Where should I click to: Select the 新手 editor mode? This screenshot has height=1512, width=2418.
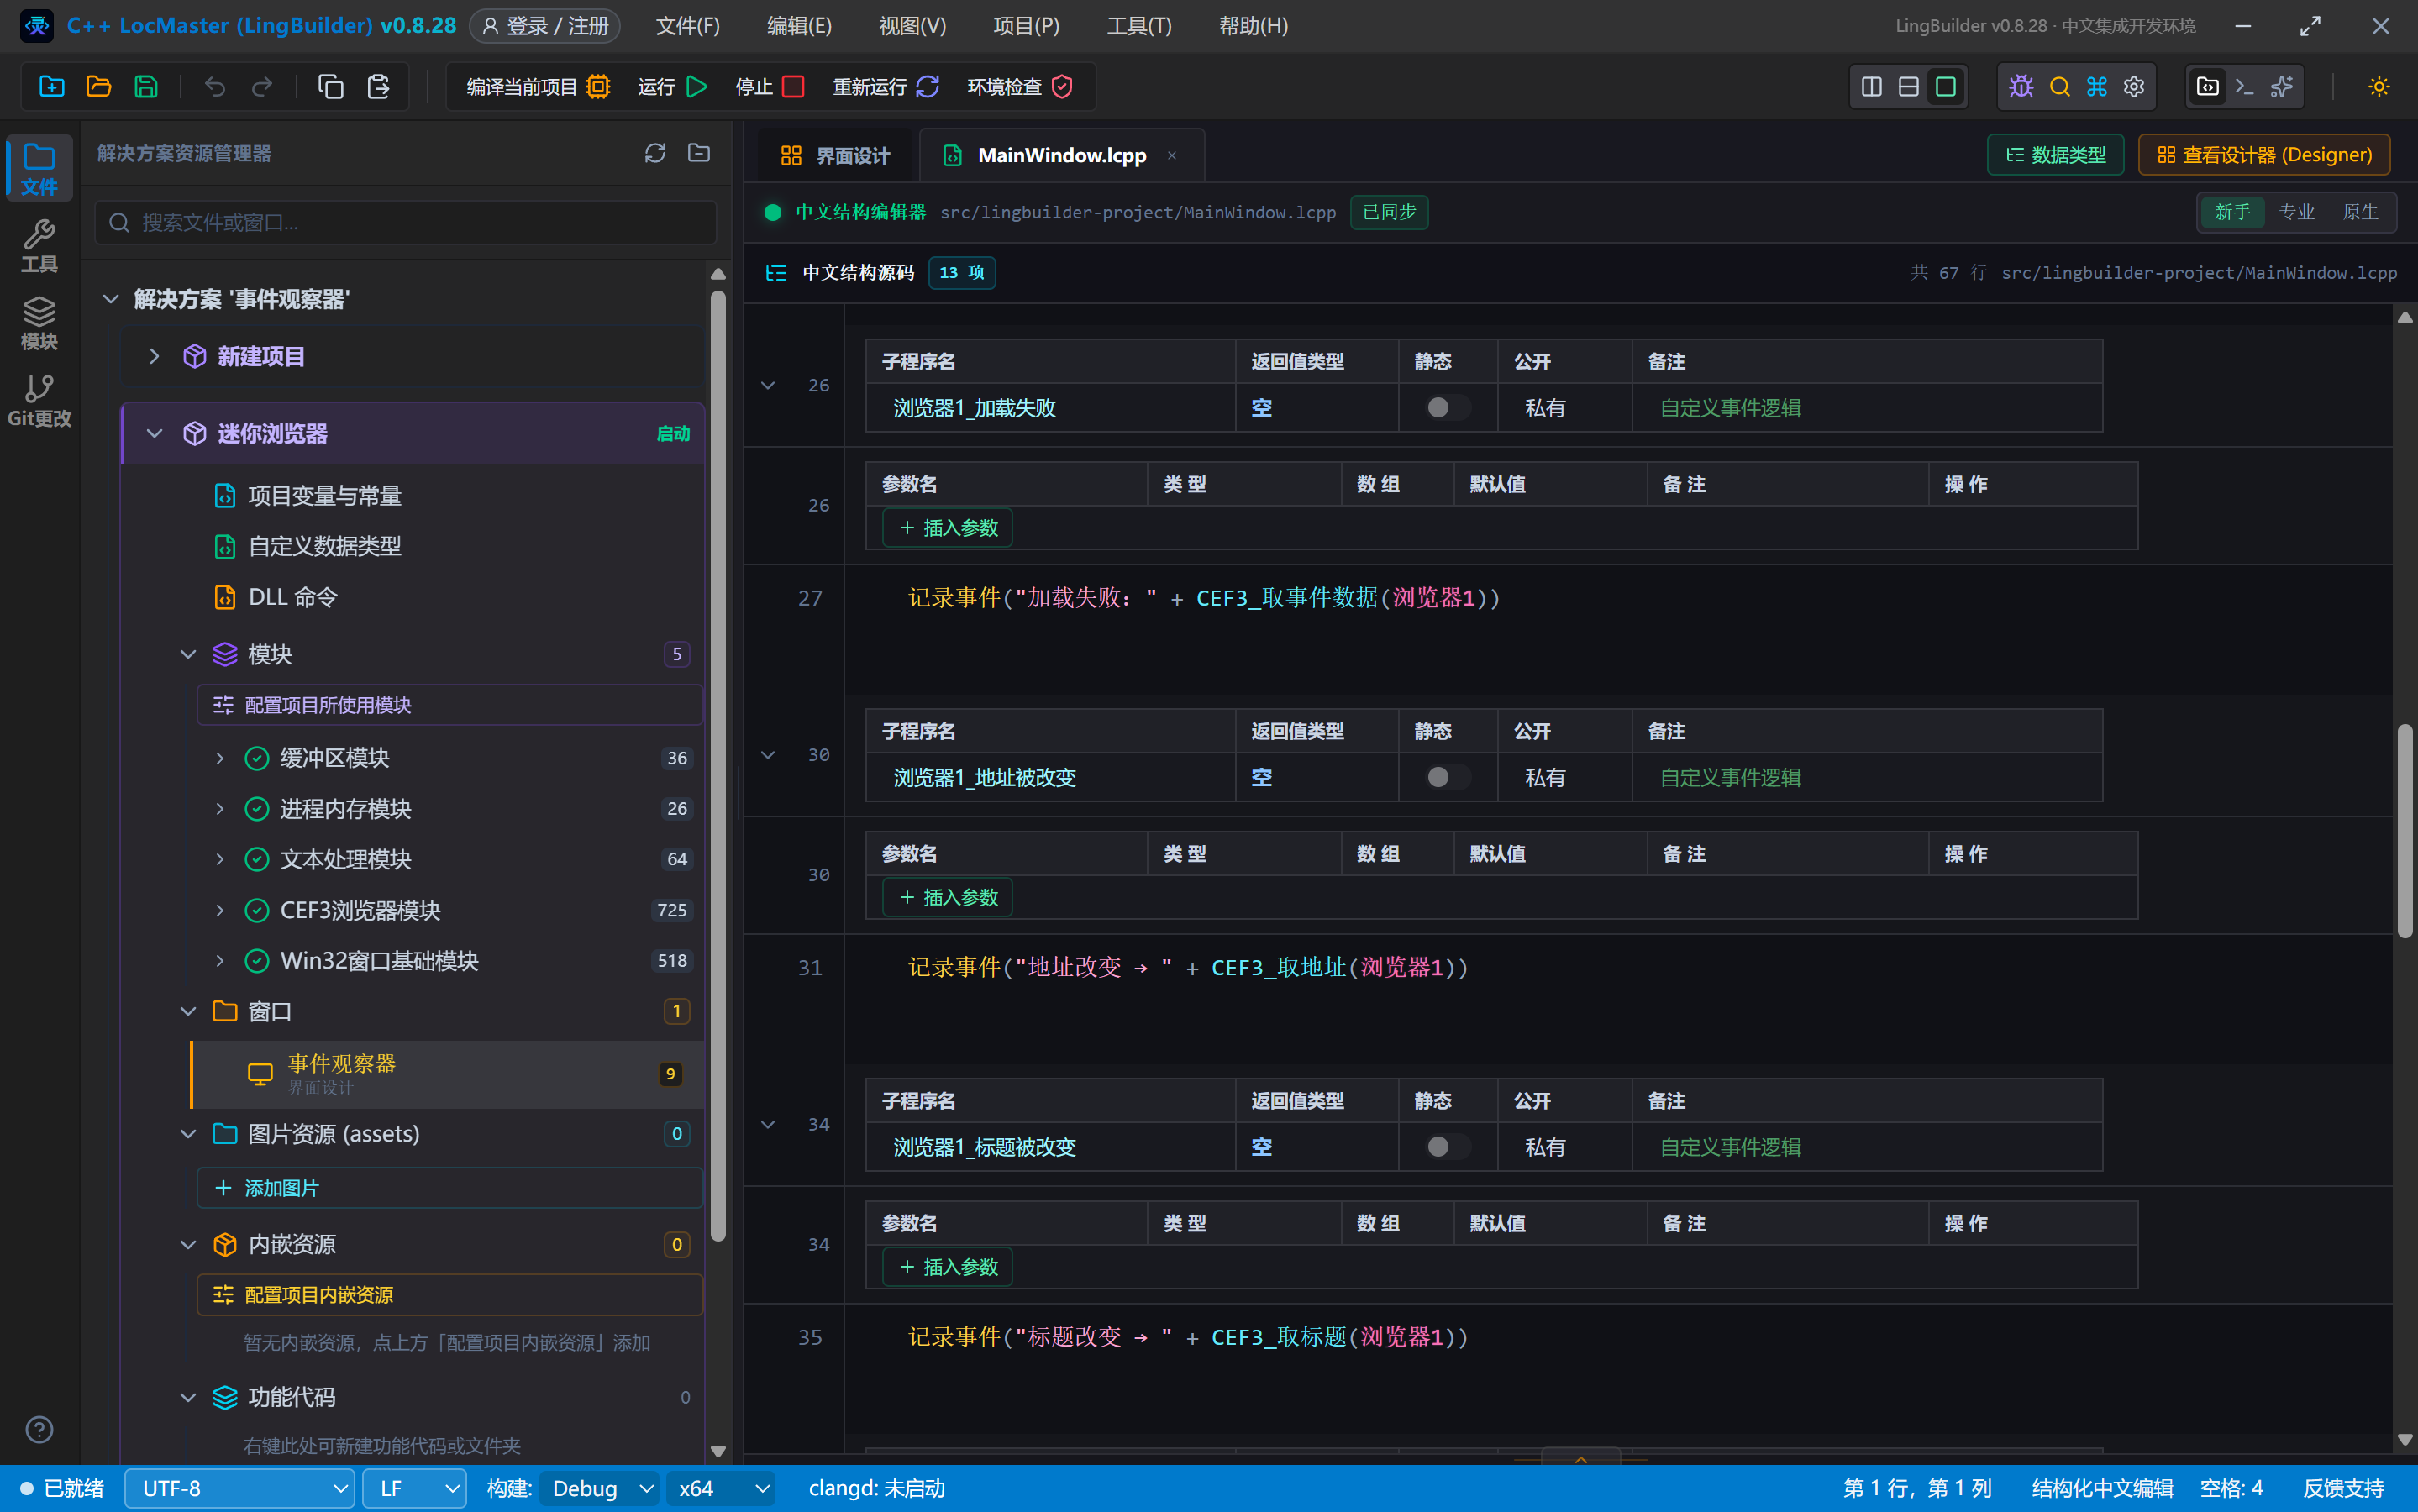(x=2233, y=212)
